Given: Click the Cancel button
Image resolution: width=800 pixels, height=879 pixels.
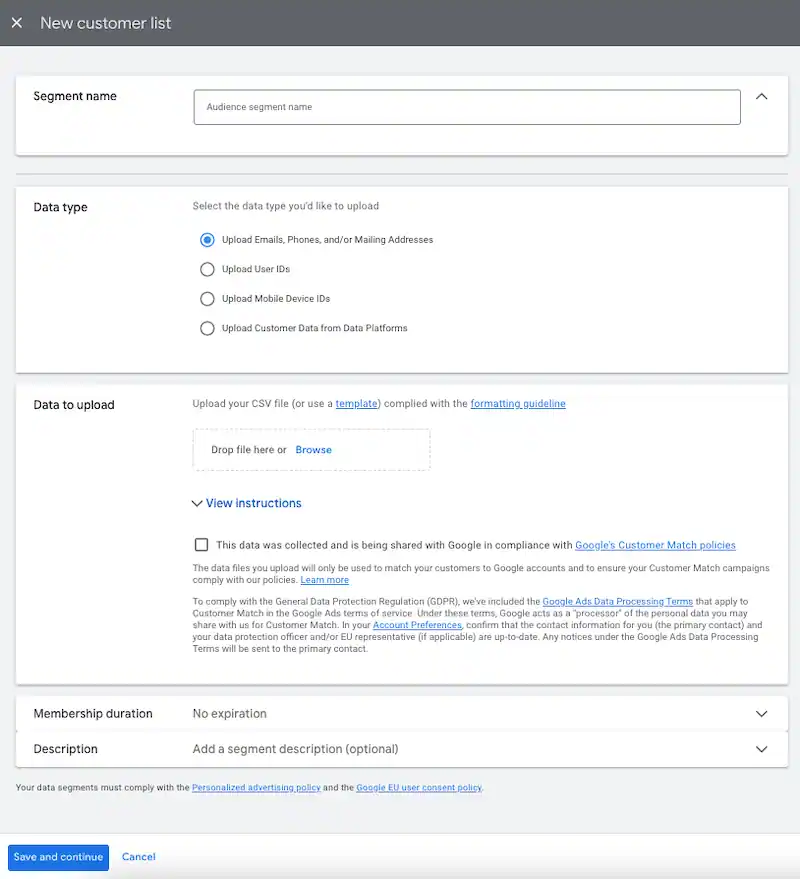Looking at the screenshot, I should (139, 857).
